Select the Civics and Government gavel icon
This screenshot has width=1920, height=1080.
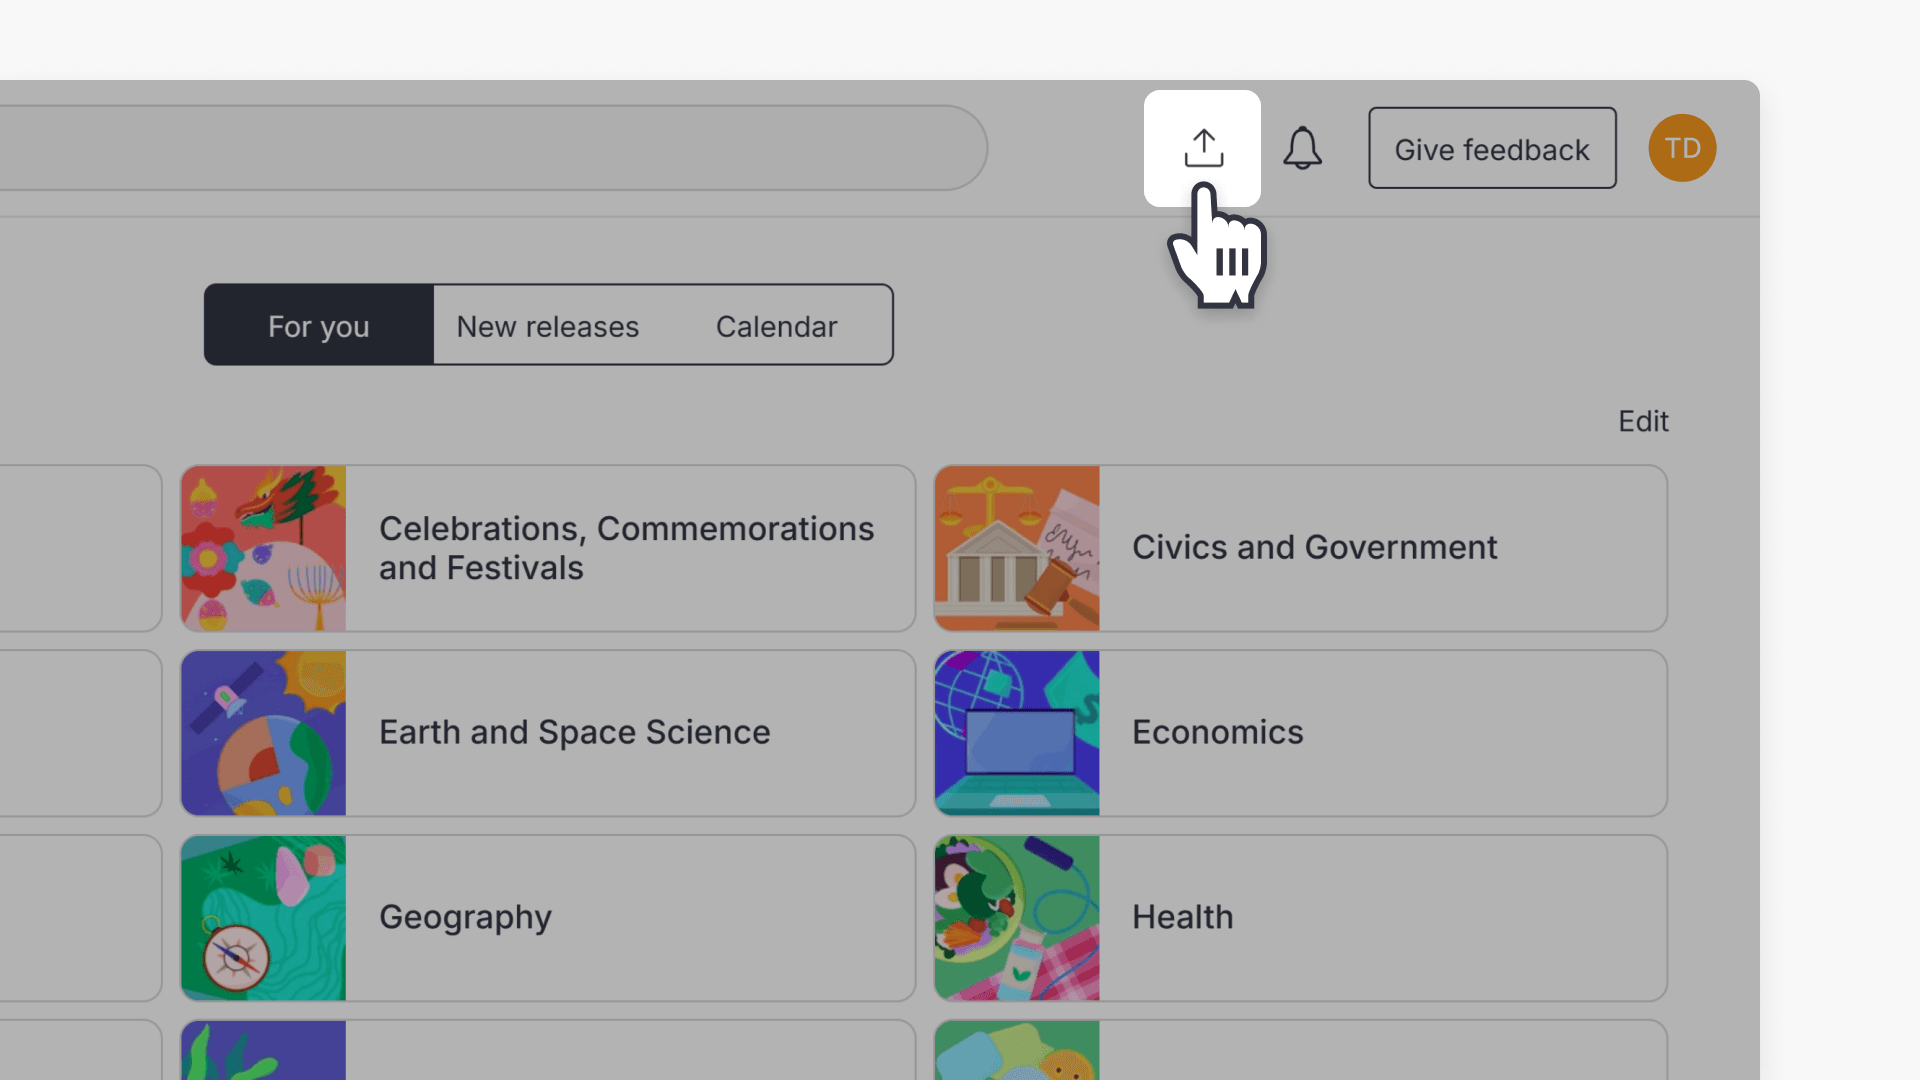pos(1016,548)
